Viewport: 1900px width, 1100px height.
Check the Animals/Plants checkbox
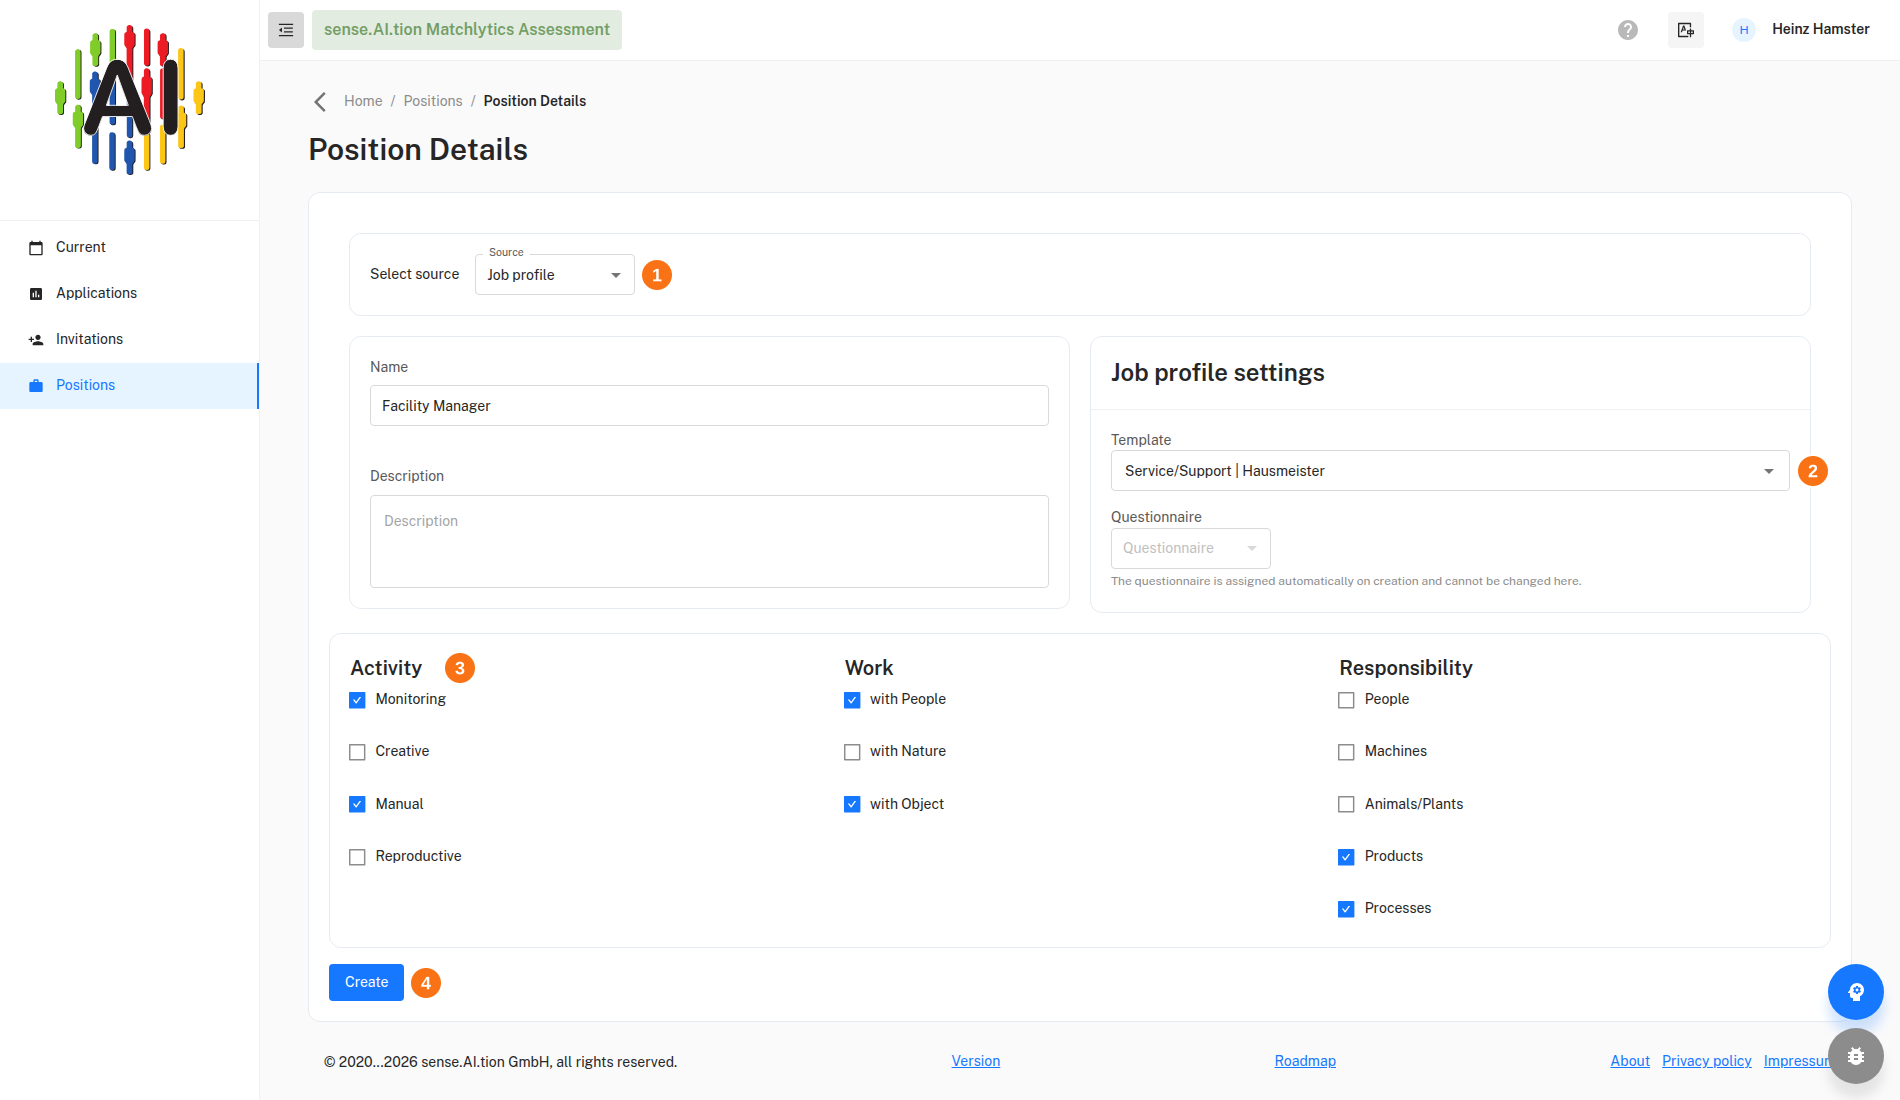pos(1346,804)
